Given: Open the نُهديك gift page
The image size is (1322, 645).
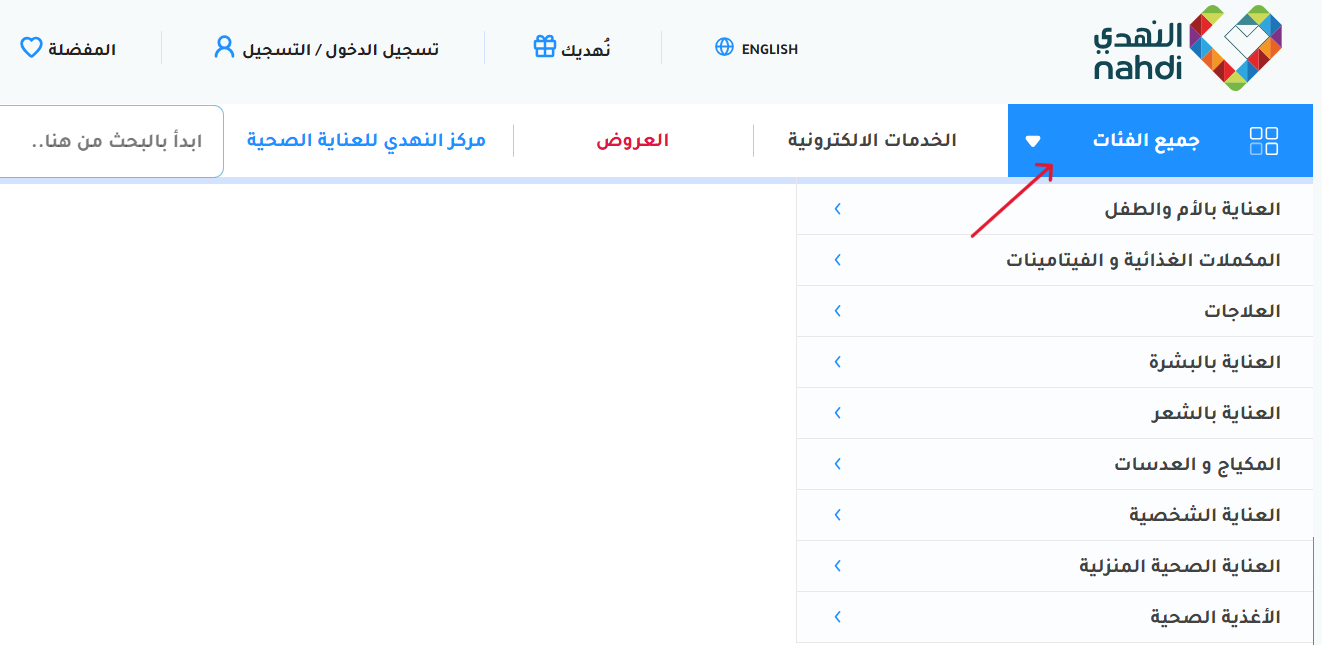Looking at the screenshot, I should click(586, 48).
